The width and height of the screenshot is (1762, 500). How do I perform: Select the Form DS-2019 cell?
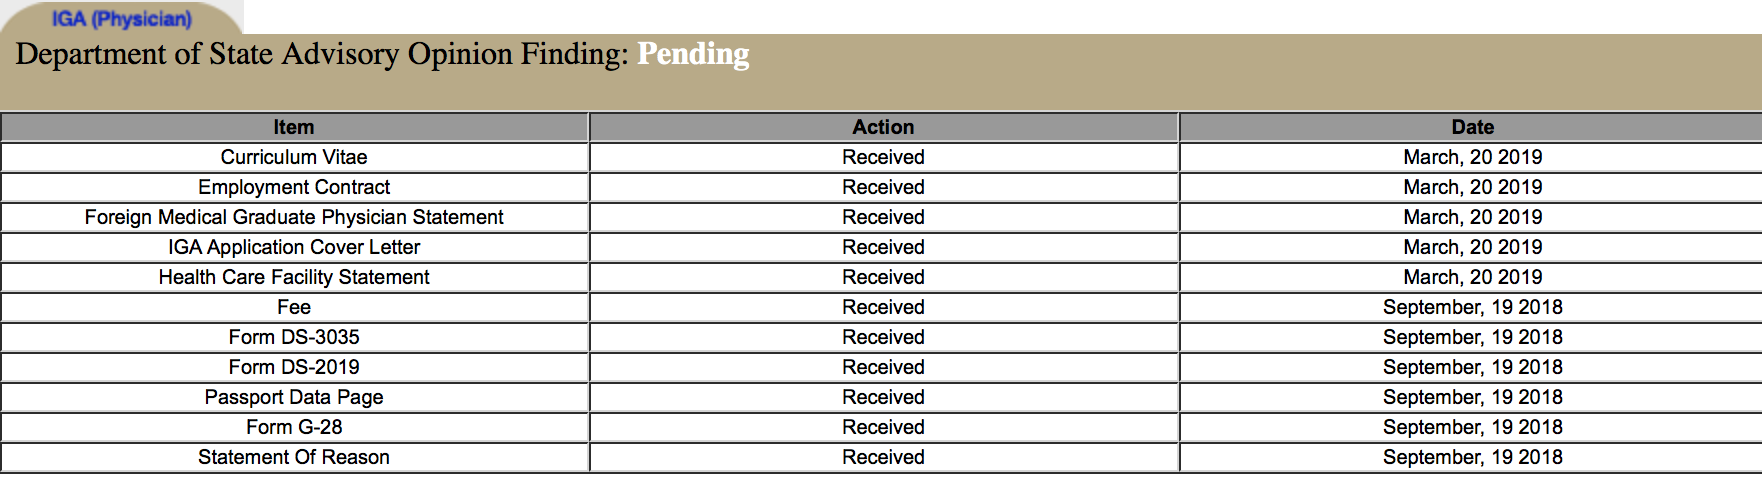[294, 367]
